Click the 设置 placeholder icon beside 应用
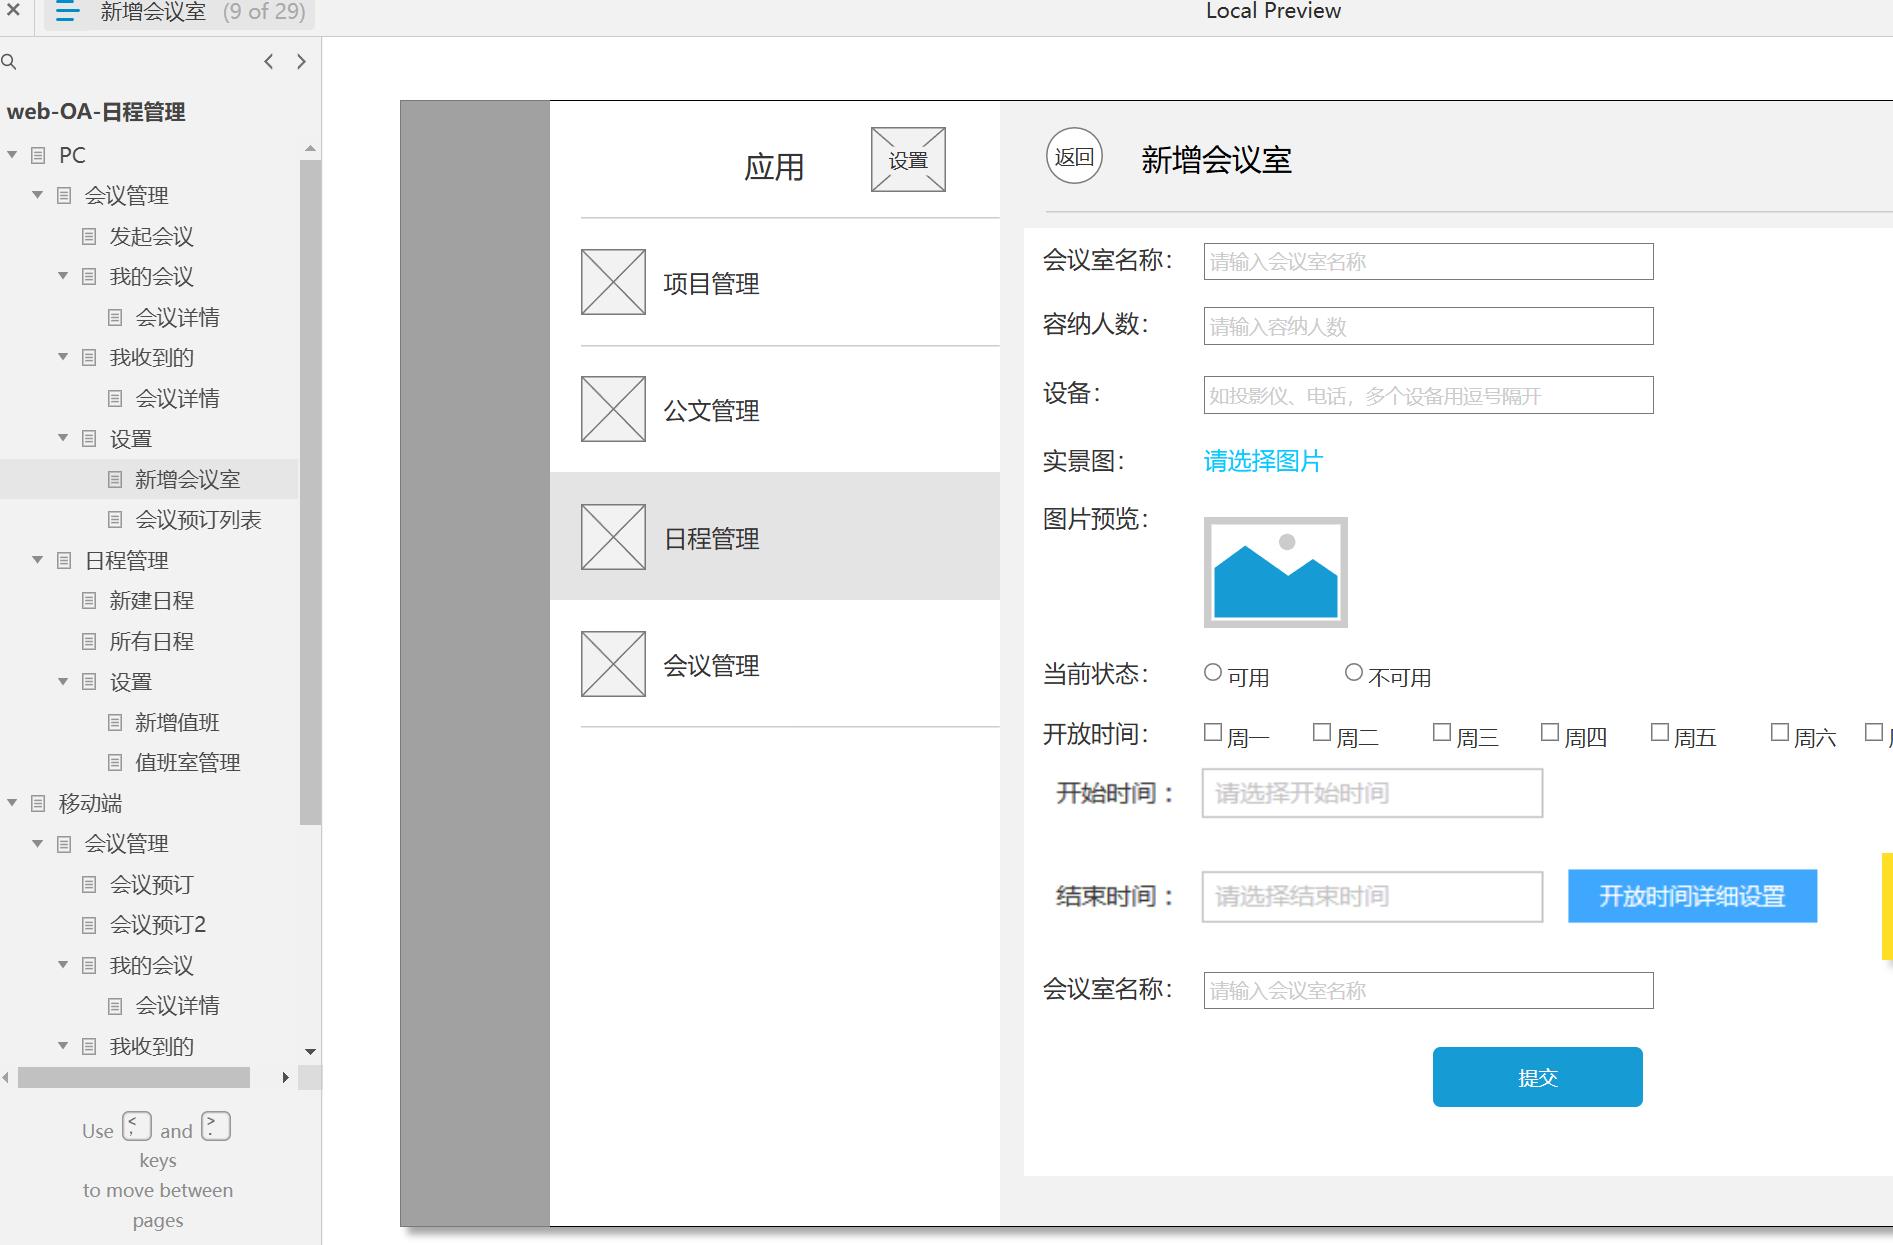Screen dimensions: 1893x1245 pos(908,159)
